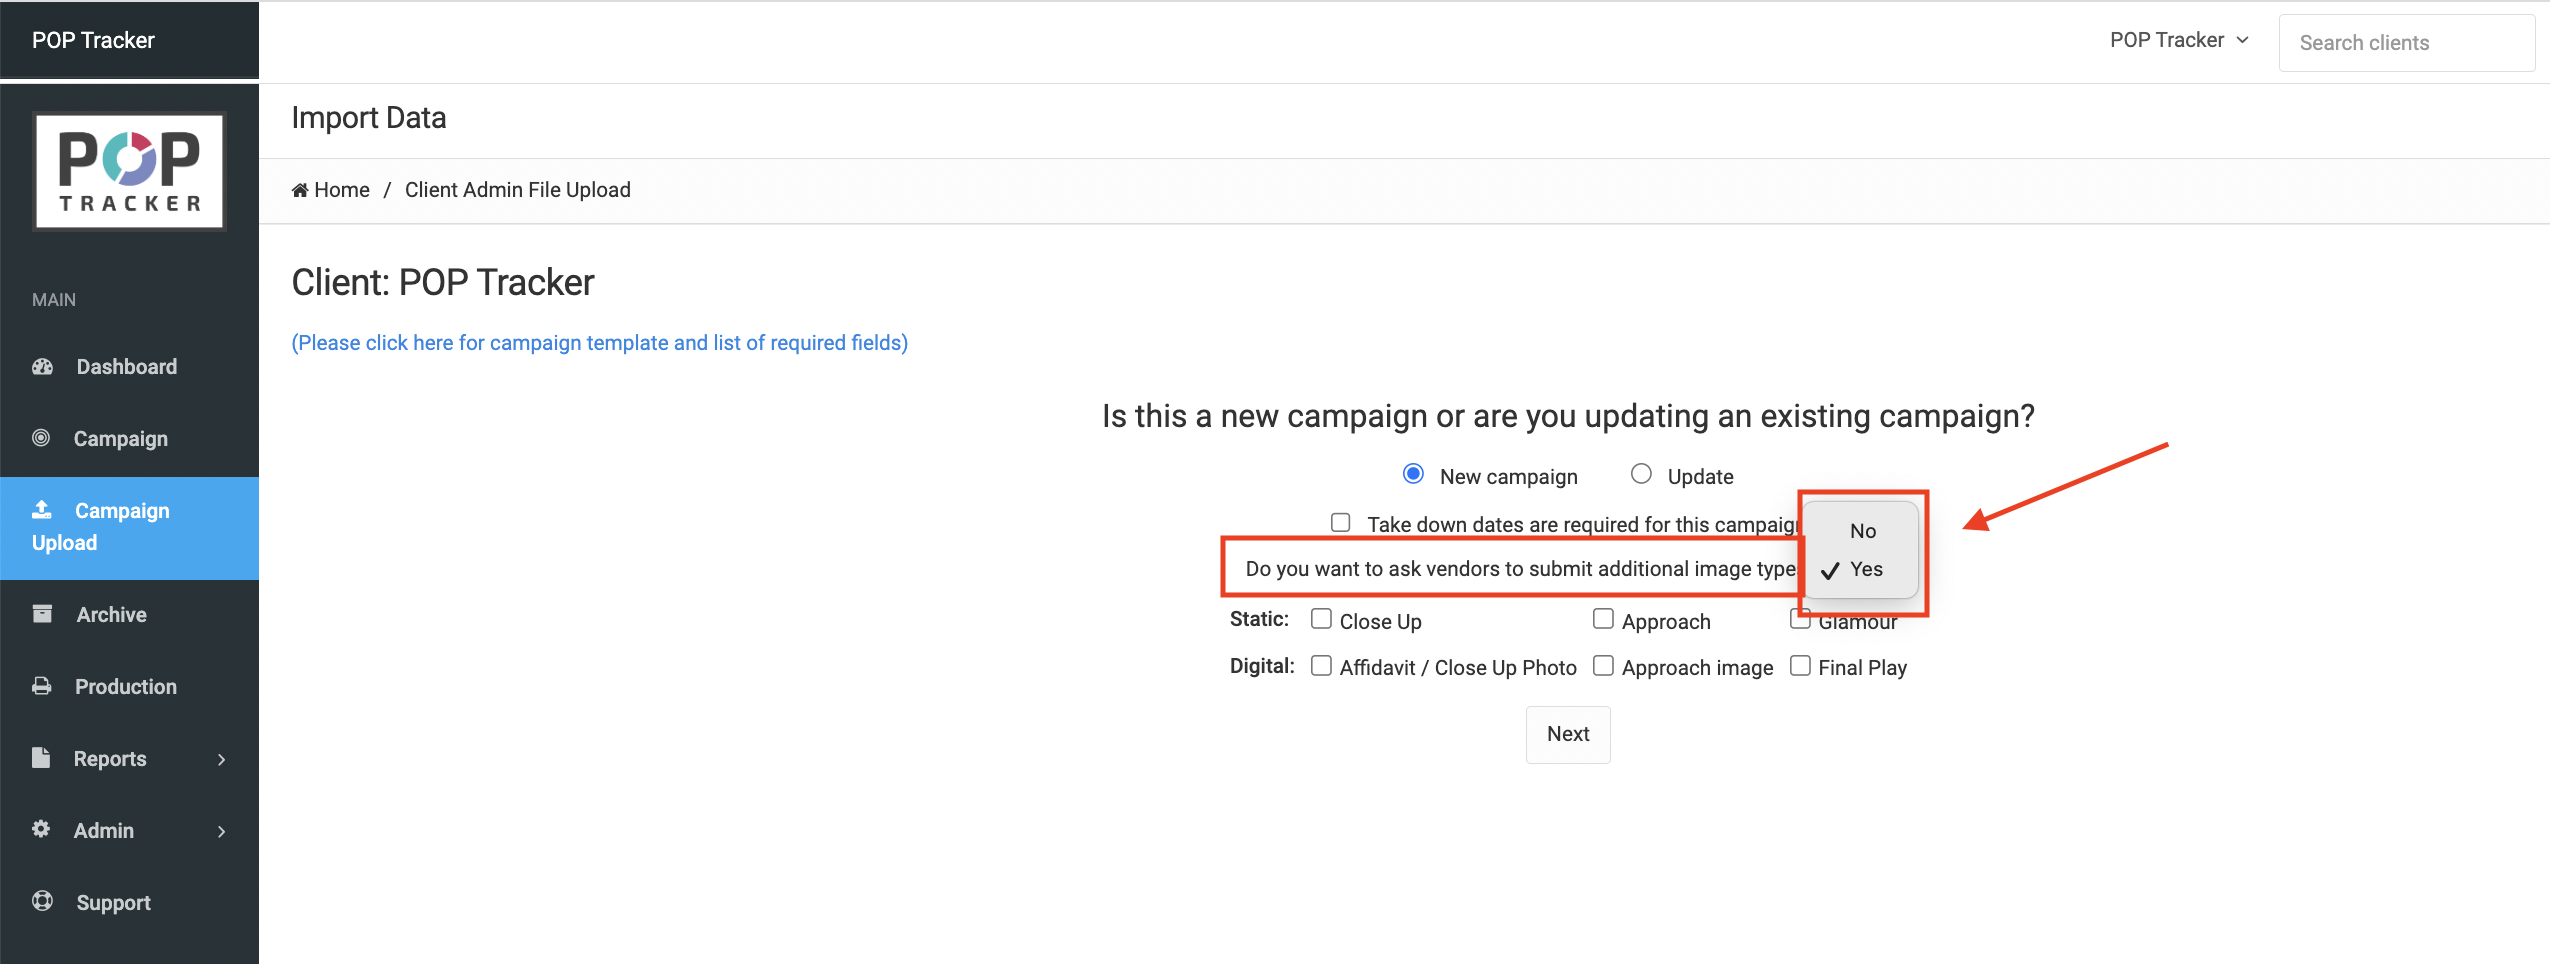The height and width of the screenshot is (964, 2550).
Task: Open Production in the sidebar
Action: (x=129, y=687)
